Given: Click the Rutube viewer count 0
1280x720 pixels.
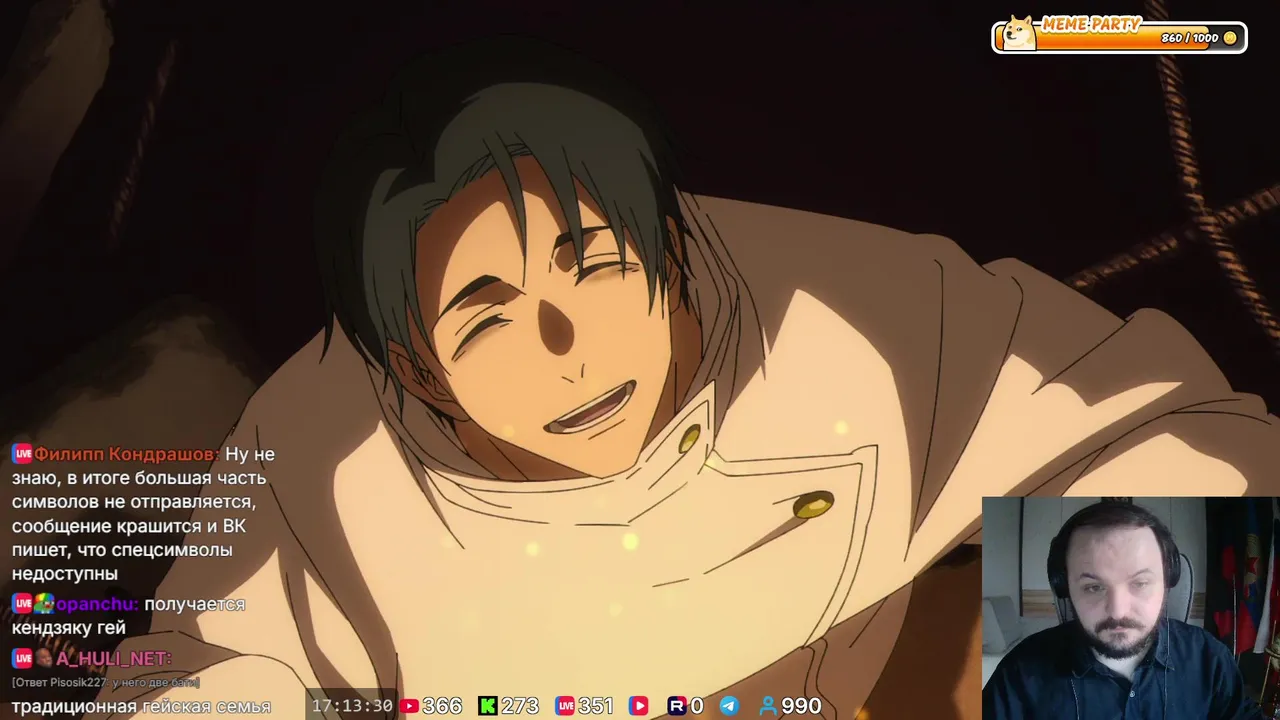Looking at the screenshot, I should coord(697,706).
